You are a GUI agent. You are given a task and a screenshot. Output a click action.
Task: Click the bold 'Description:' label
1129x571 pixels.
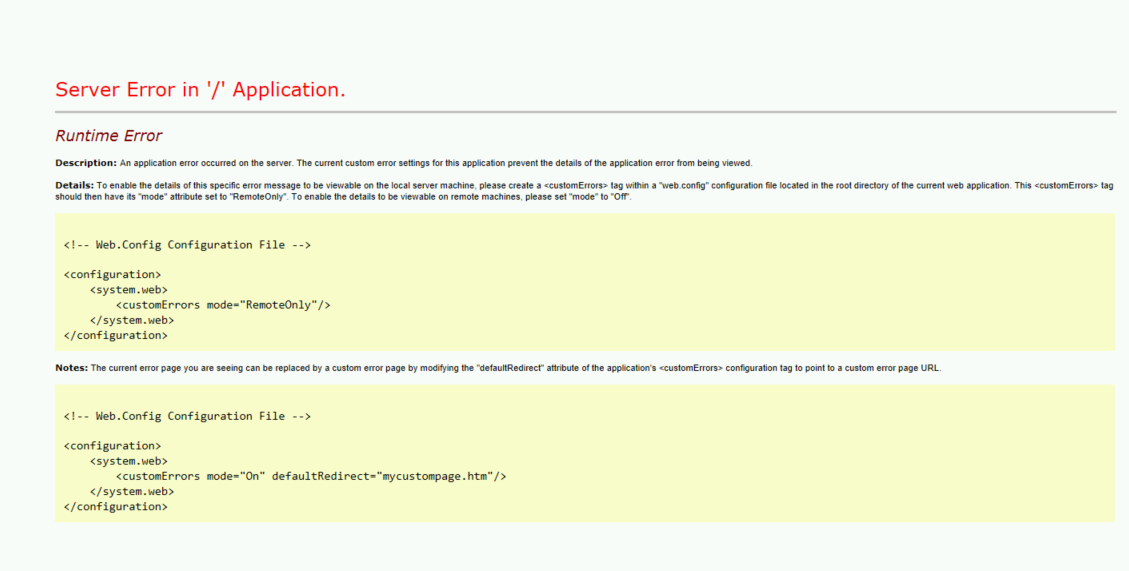click(x=86, y=163)
